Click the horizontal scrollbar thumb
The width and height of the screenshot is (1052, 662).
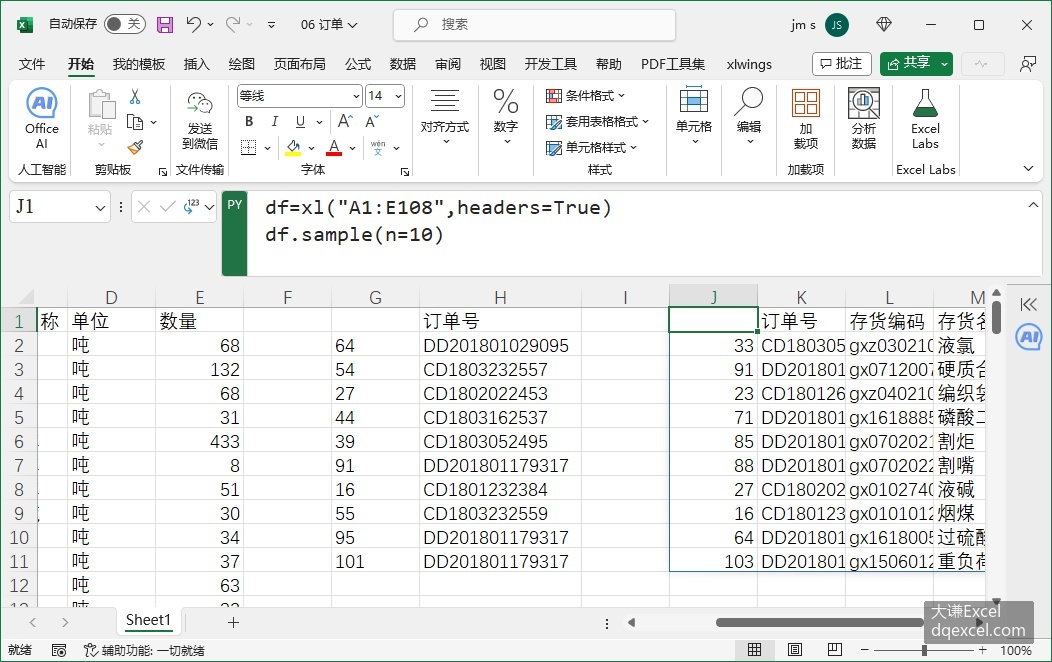point(819,622)
